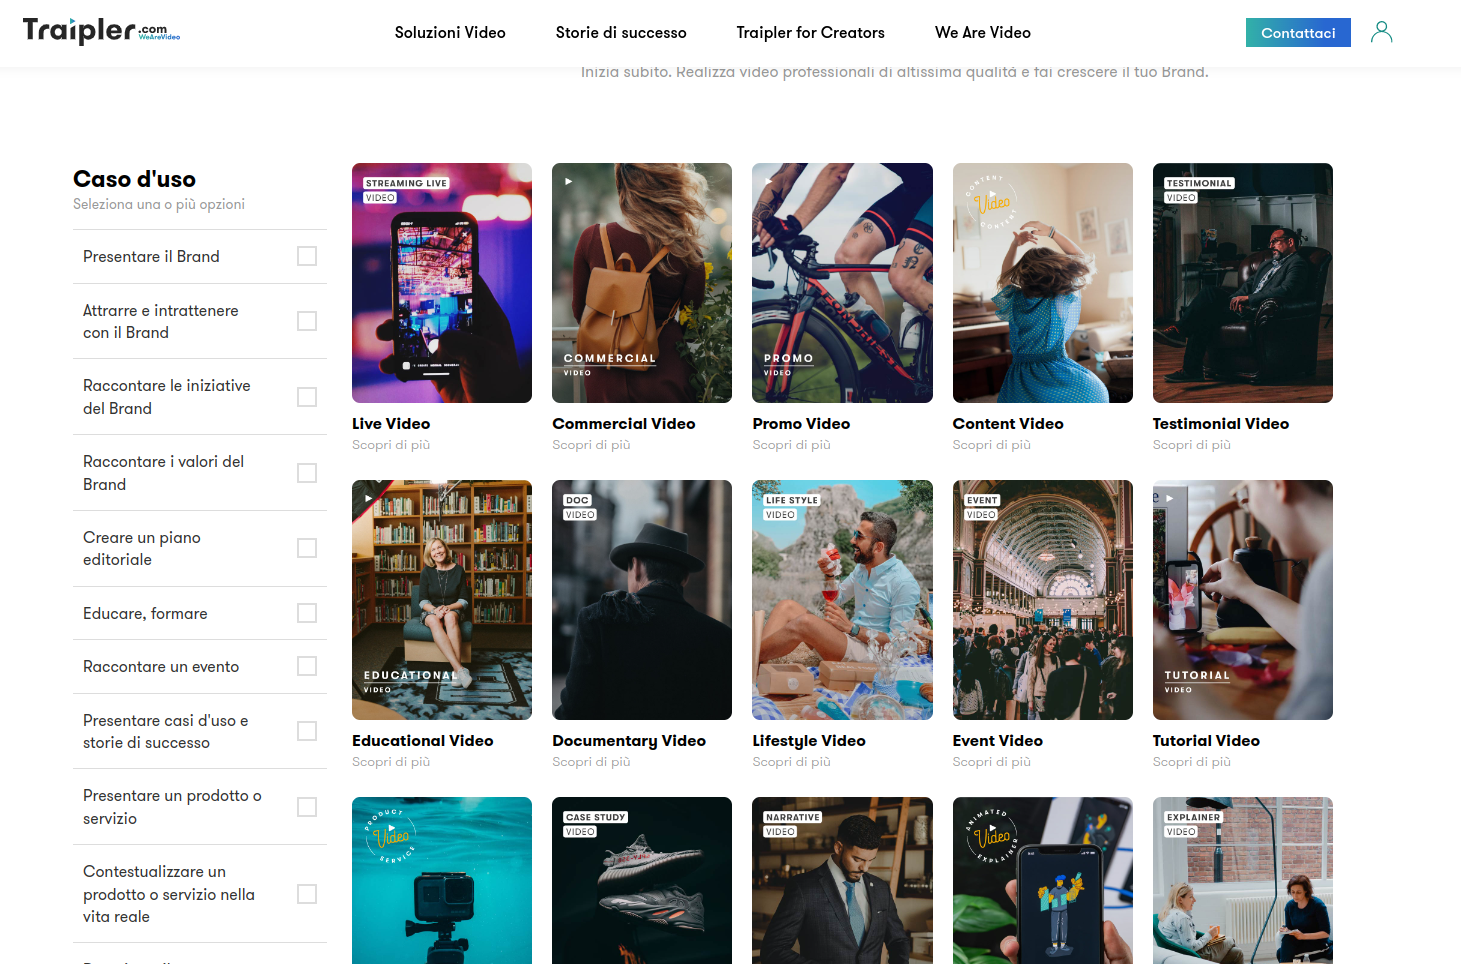The width and height of the screenshot is (1461, 964).
Task: Click the Documentary Video title
Action: (629, 741)
